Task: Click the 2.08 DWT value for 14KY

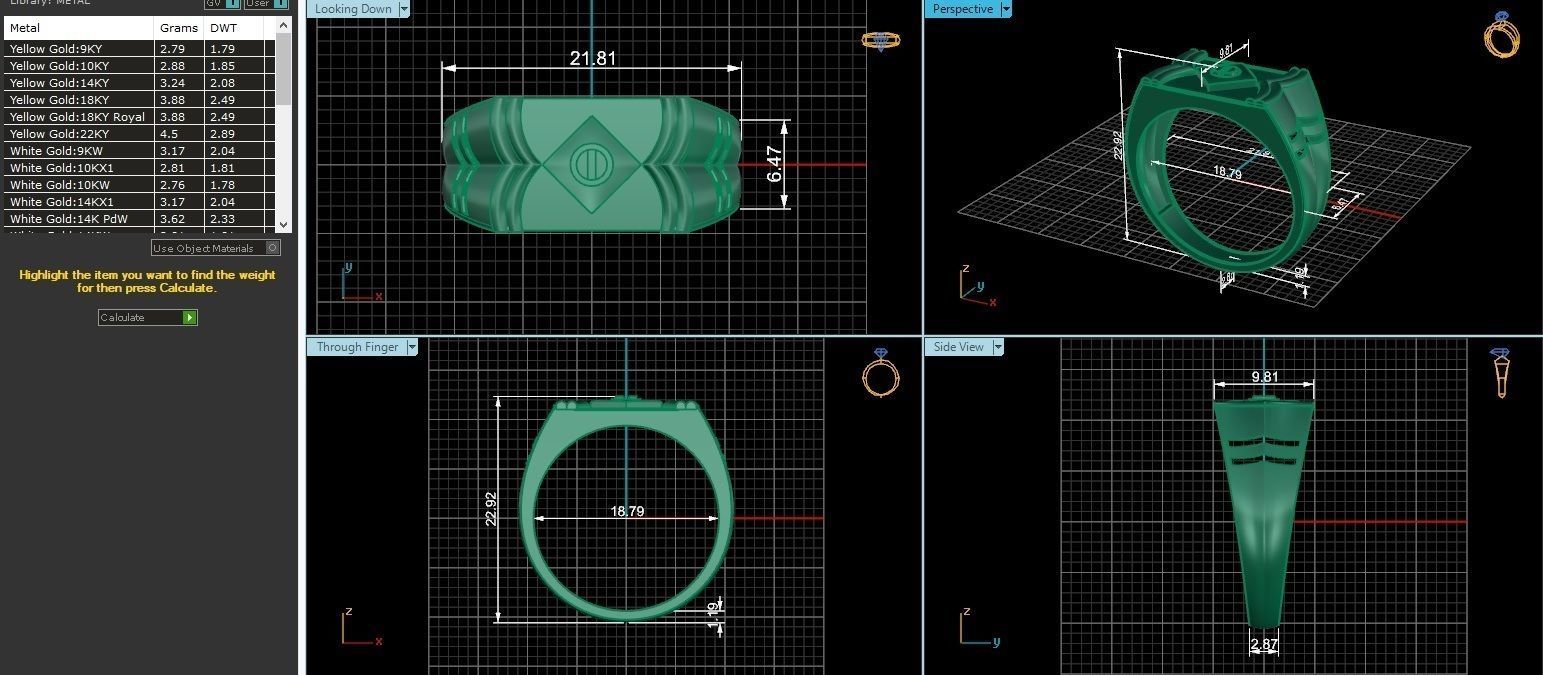Action: pos(222,83)
